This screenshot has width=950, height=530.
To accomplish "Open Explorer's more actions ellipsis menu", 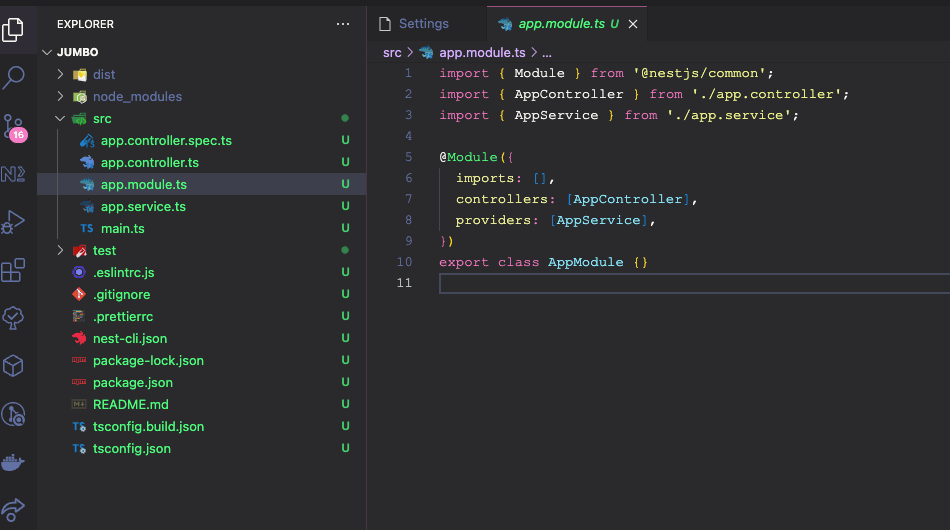I will pos(343,24).
